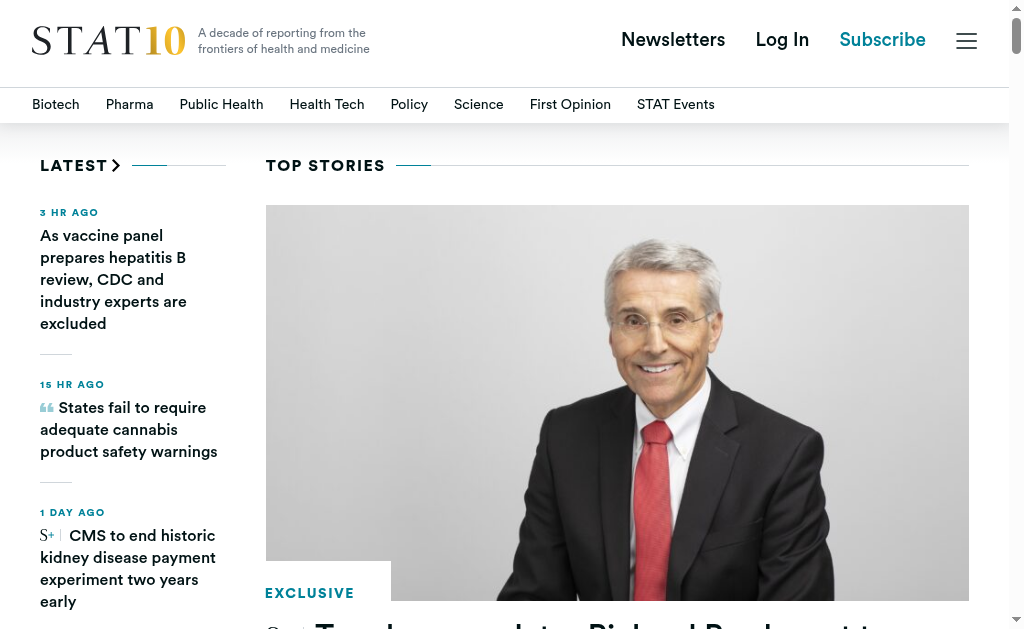Open the top story photo of man in suit

coord(617,402)
